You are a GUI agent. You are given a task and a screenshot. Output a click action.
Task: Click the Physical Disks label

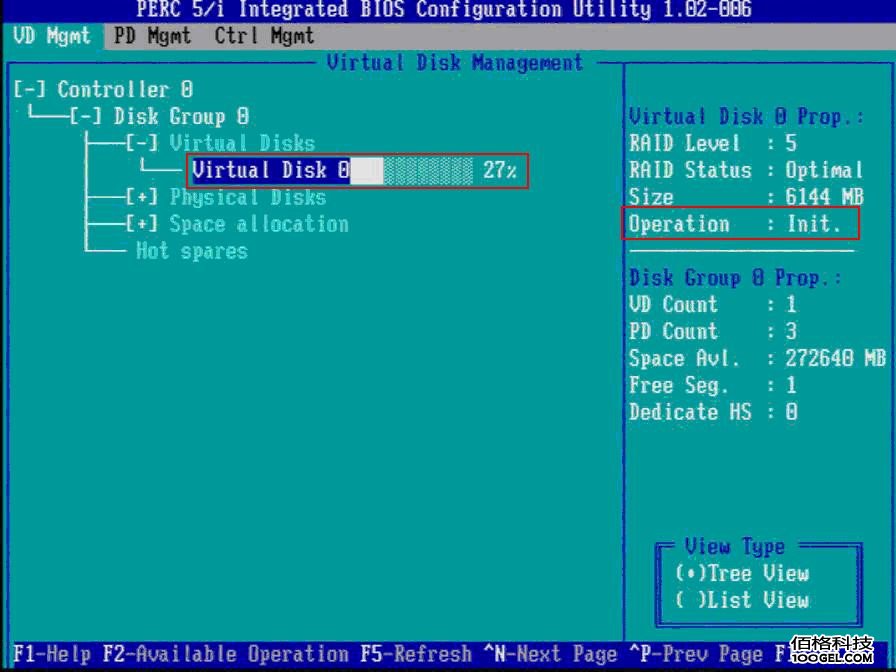click(248, 198)
